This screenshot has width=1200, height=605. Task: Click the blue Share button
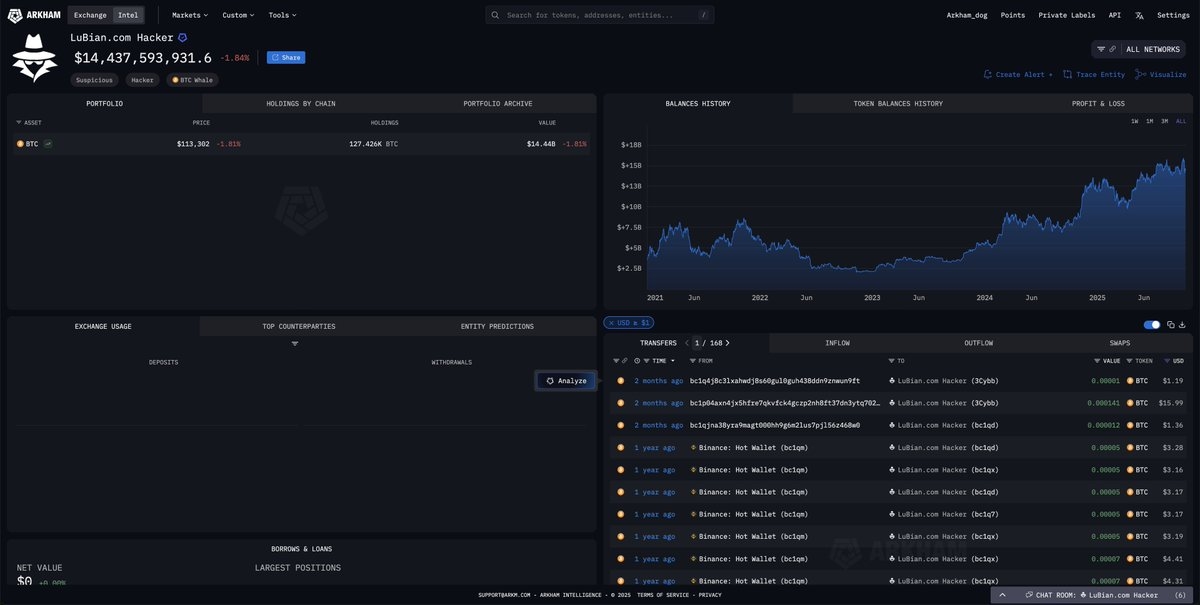[285, 57]
